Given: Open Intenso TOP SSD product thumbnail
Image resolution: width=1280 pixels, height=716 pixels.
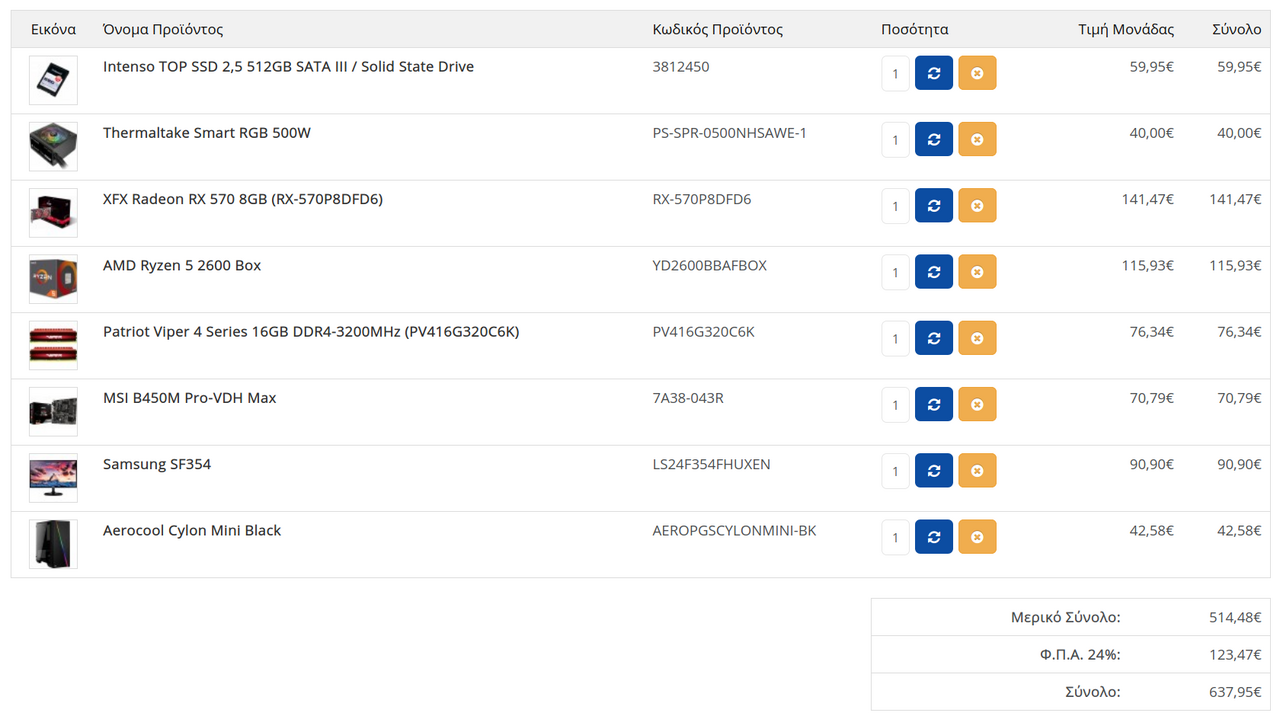Looking at the screenshot, I should [53, 80].
